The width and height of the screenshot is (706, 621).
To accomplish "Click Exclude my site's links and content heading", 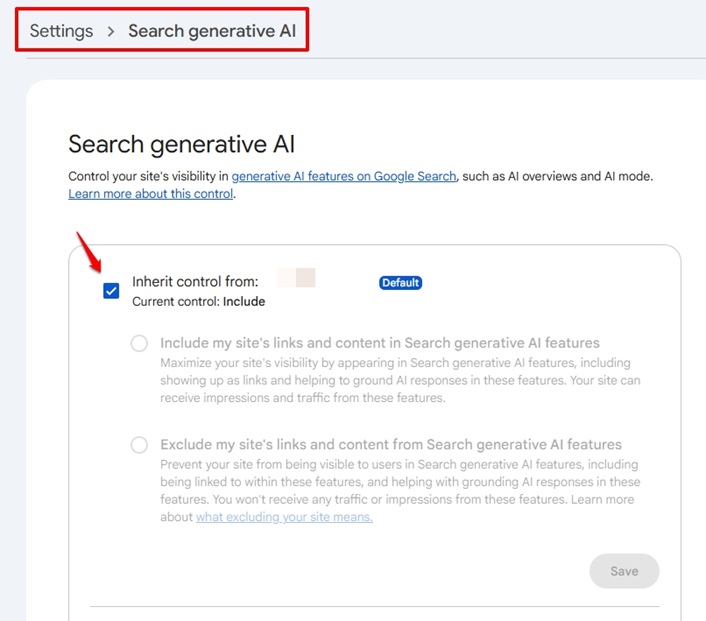I will coord(391,445).
